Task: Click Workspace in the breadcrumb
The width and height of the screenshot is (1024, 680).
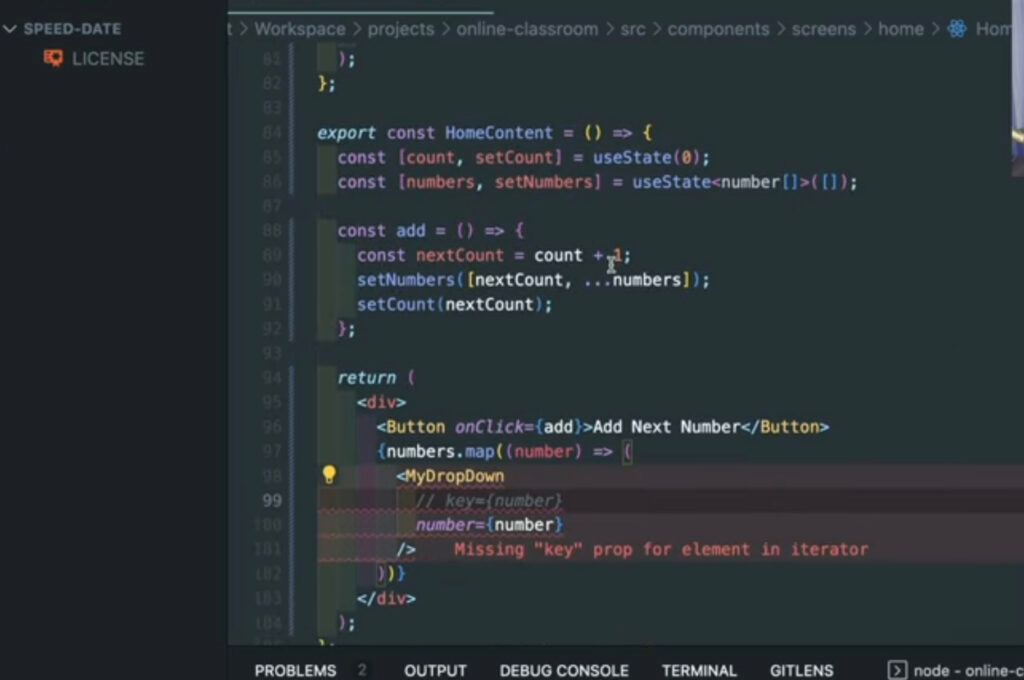Action: [300, 29]
